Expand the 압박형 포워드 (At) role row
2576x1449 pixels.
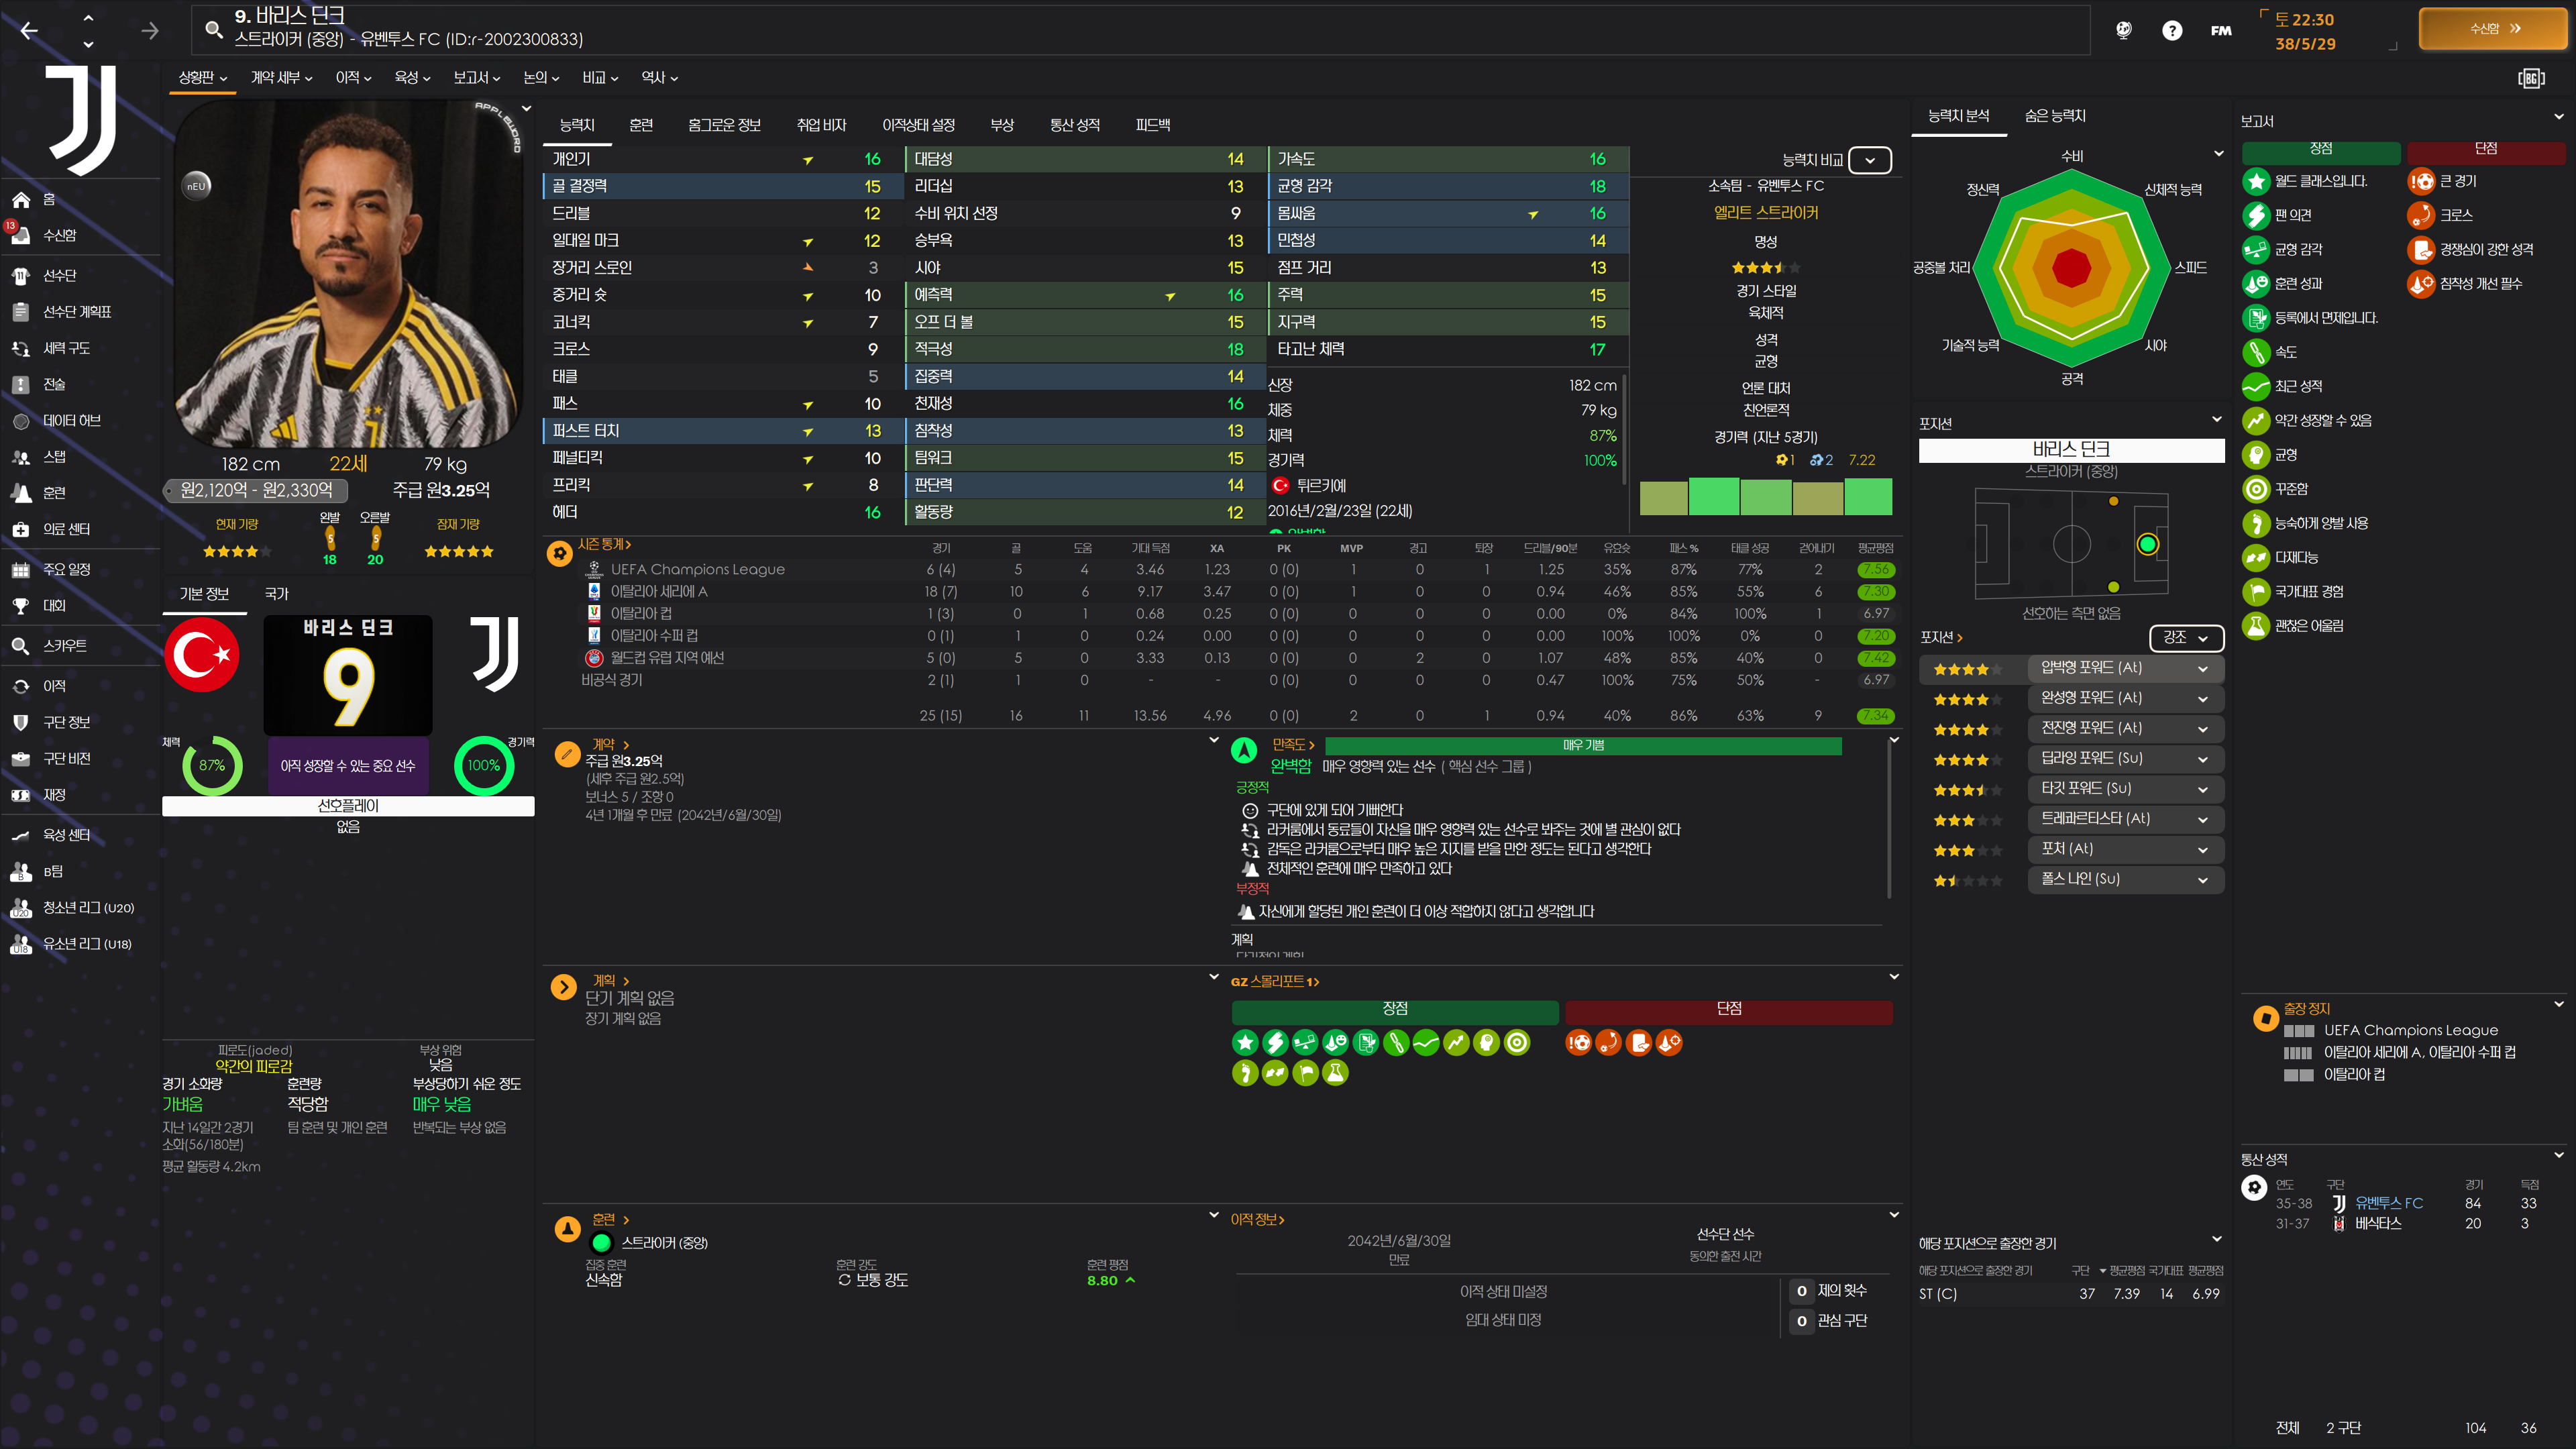2125,668
